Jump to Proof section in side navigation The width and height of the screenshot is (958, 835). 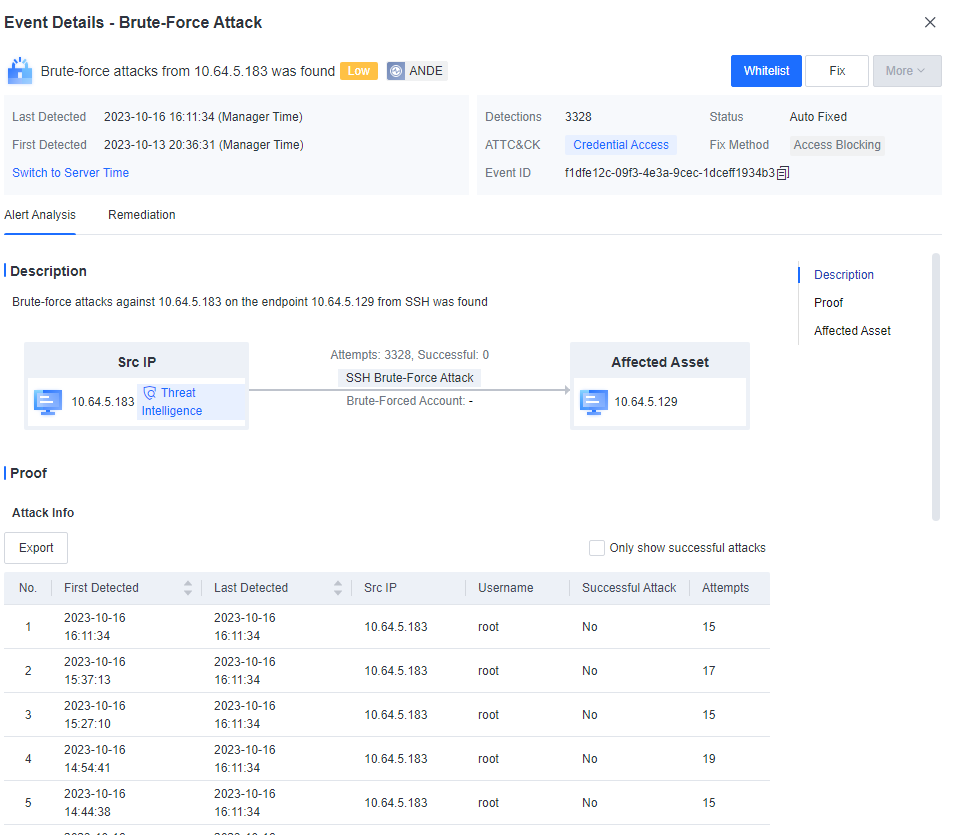point(828,303)
